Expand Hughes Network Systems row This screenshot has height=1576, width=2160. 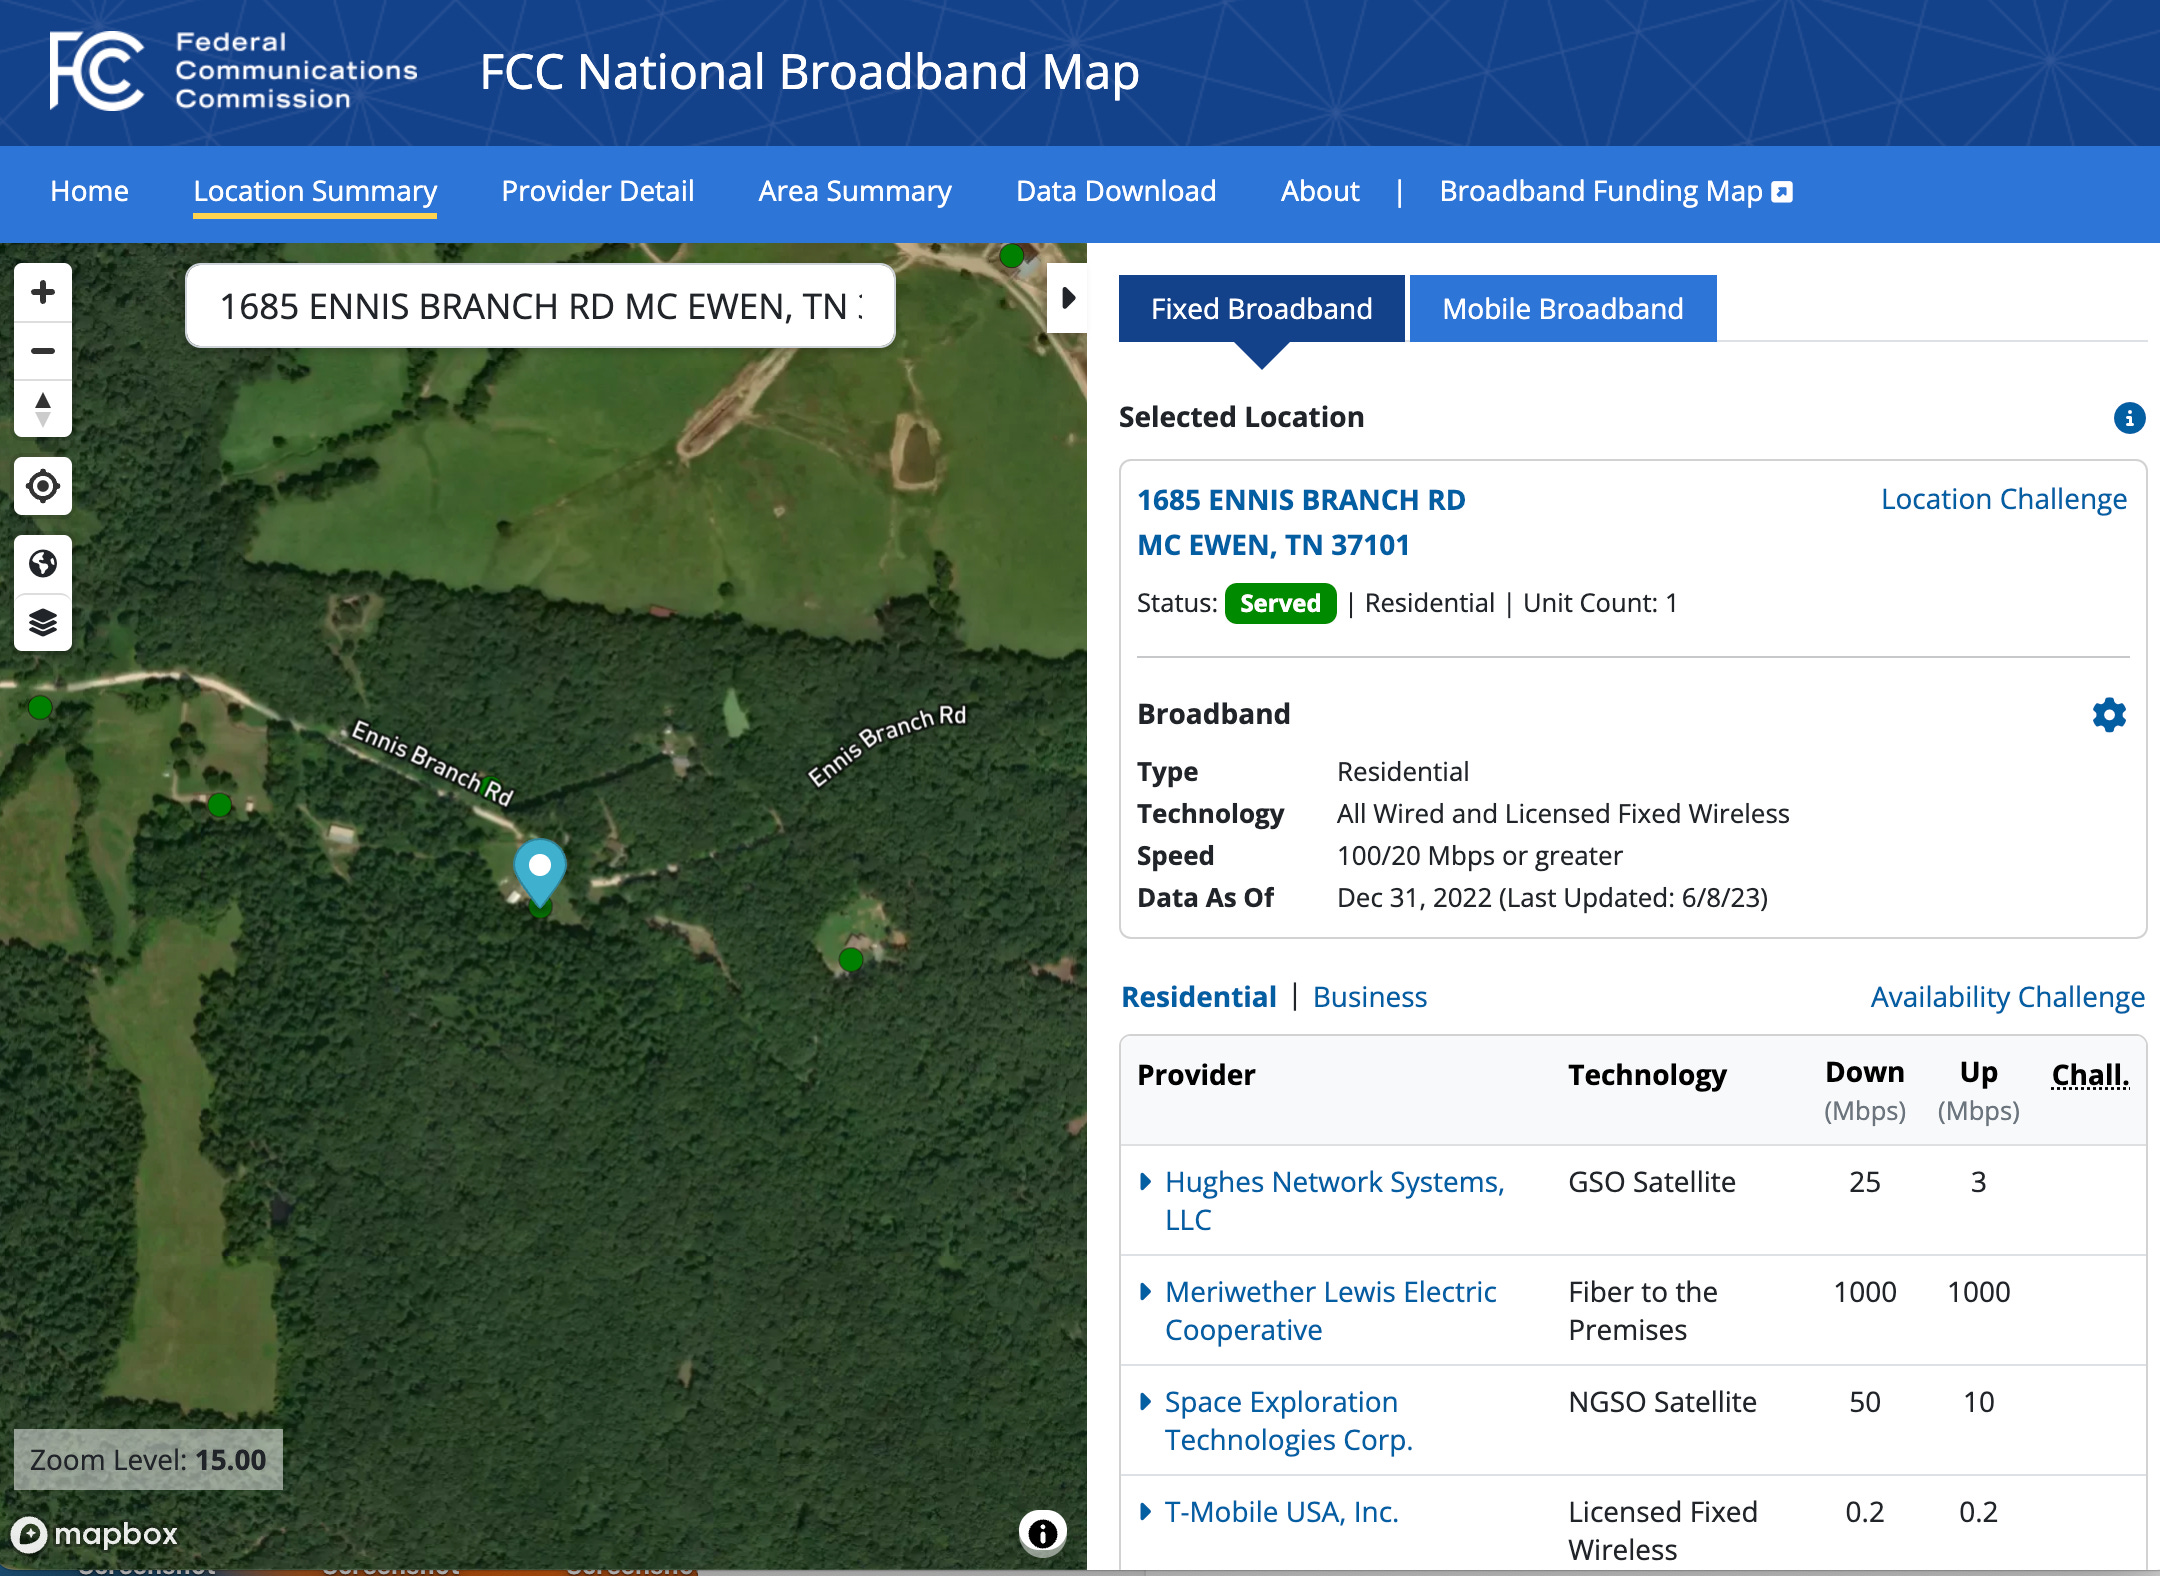(x=1146, y=1182)
